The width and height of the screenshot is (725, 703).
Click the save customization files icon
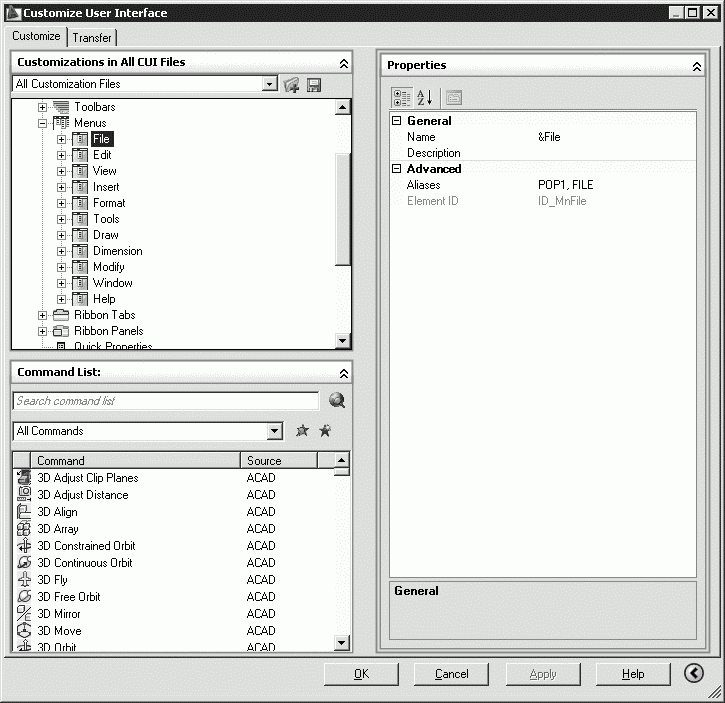point(313,85)
